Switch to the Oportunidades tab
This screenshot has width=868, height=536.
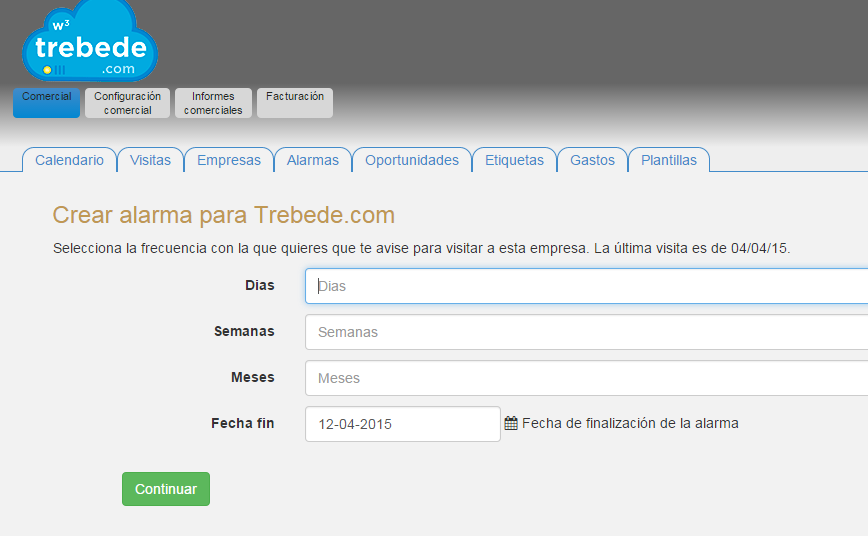click(412, 160)
